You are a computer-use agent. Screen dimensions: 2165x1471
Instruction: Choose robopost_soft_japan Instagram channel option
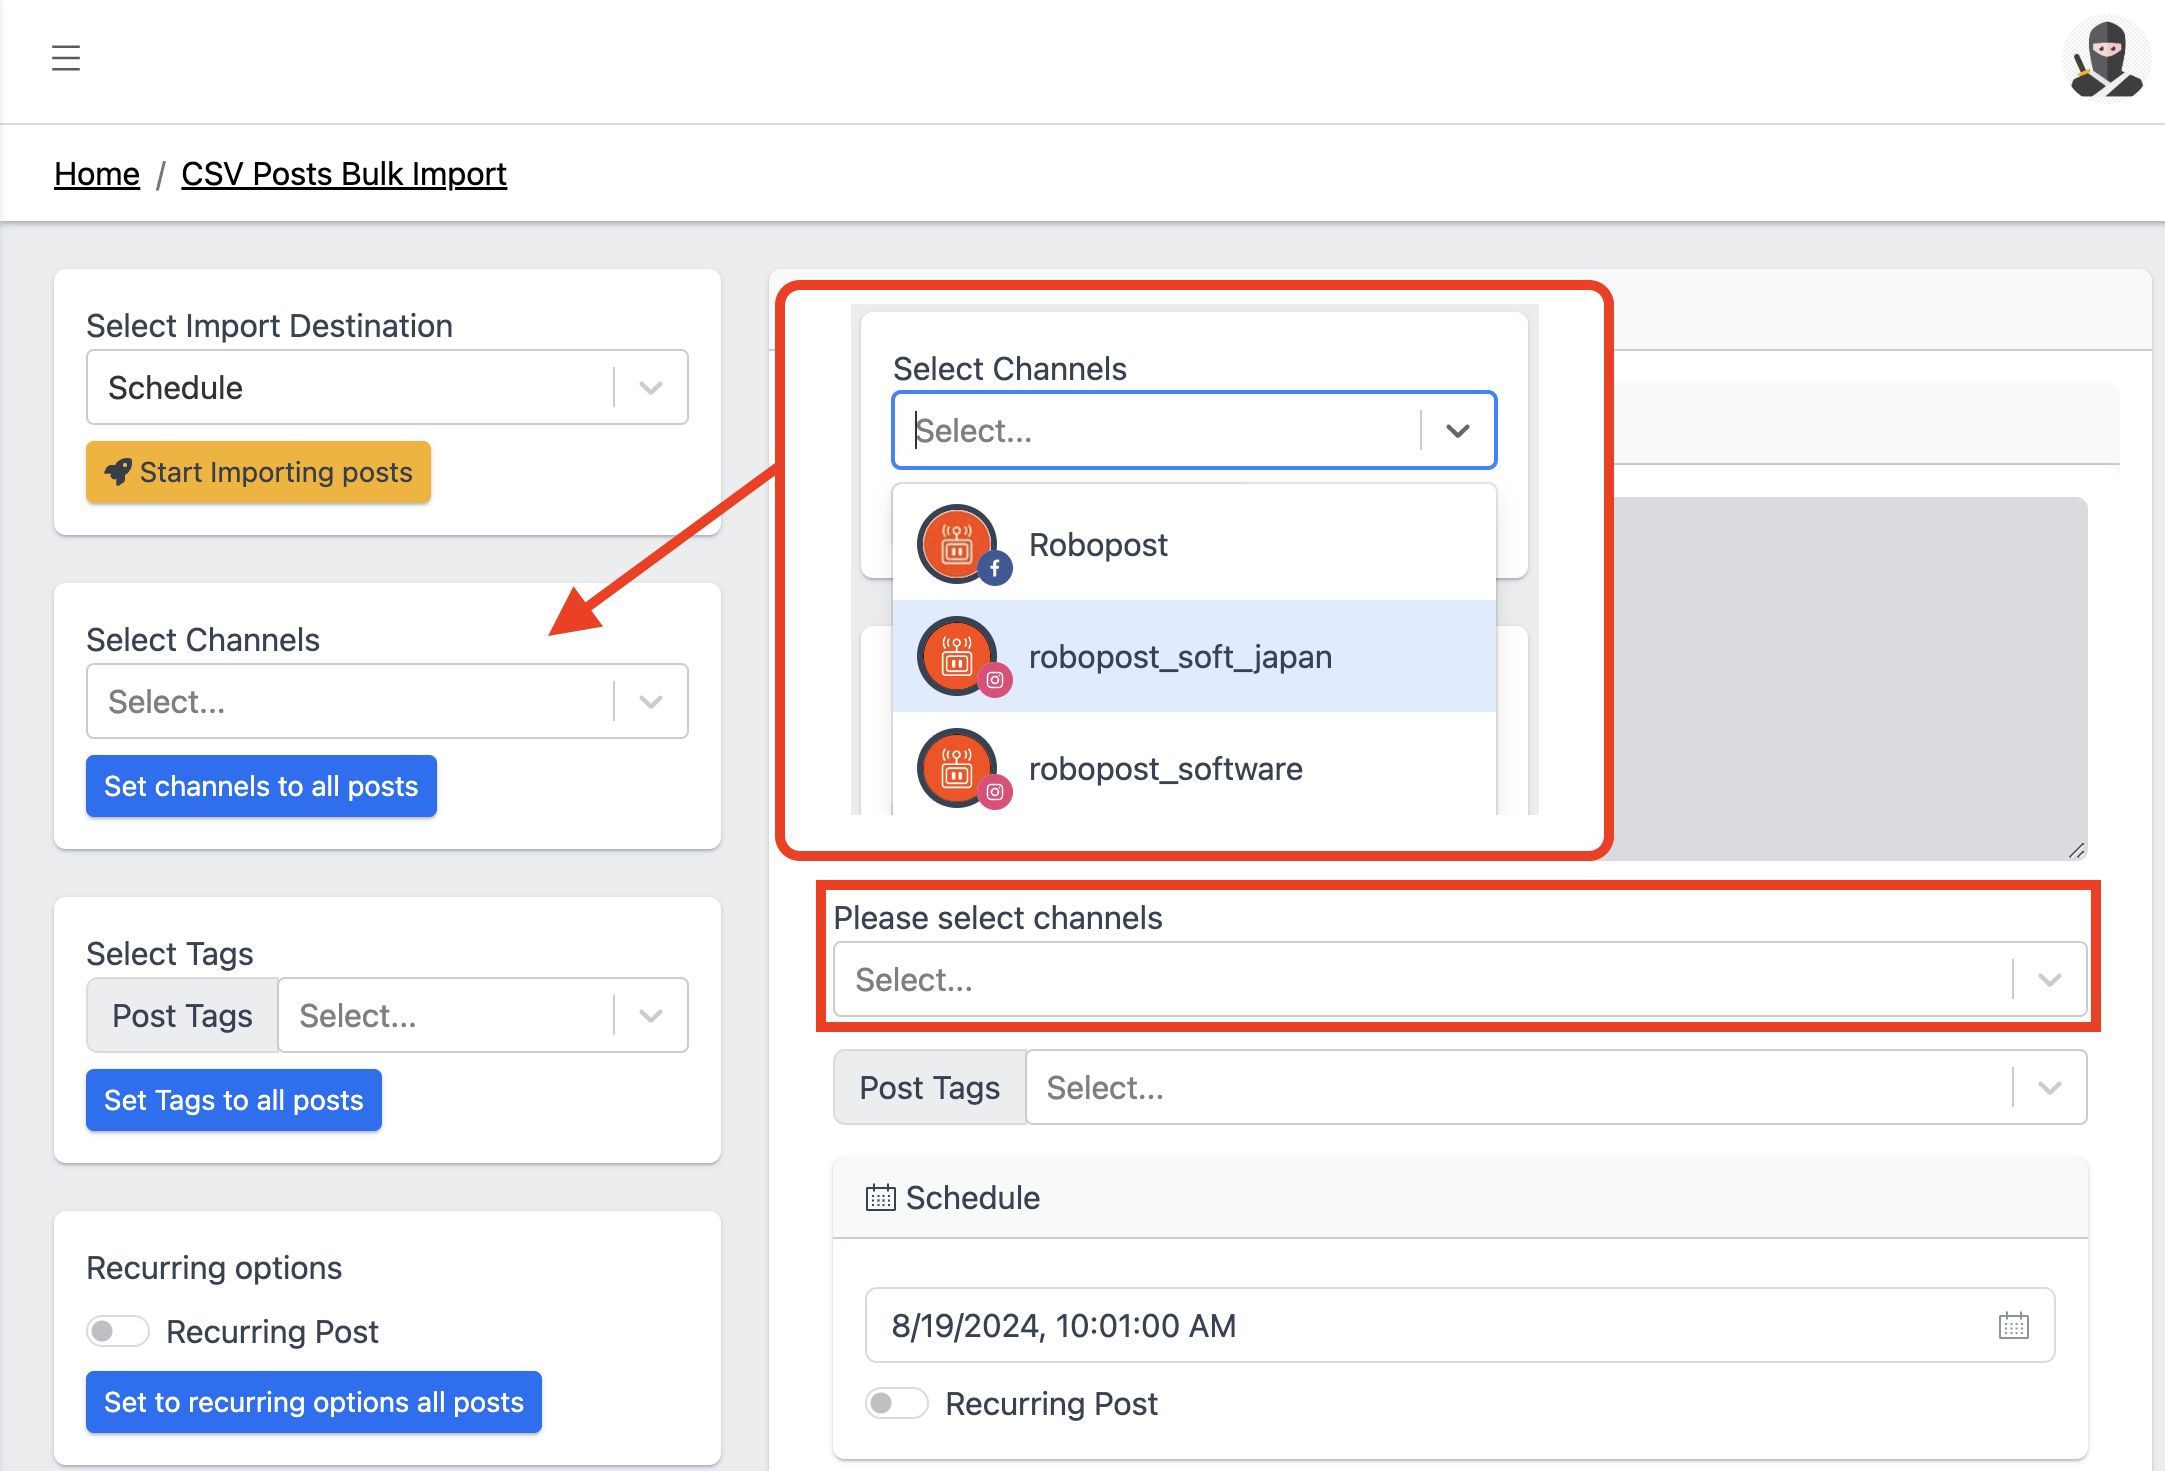coord(1194,656)
